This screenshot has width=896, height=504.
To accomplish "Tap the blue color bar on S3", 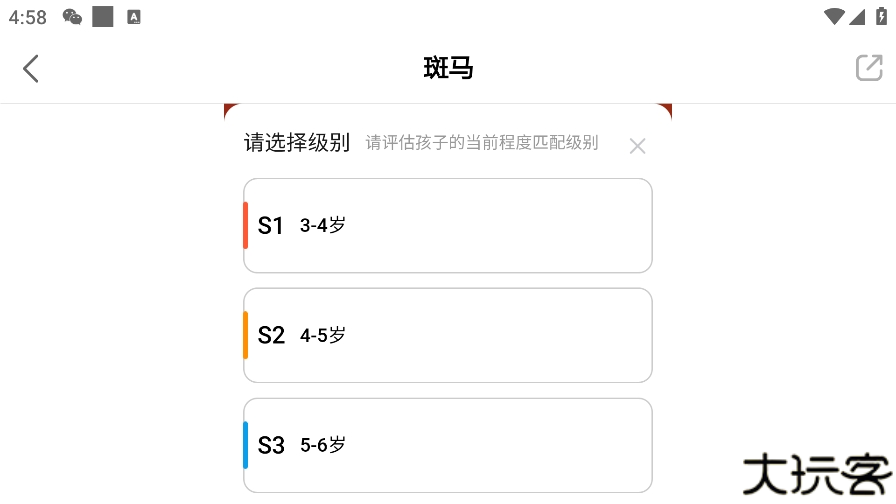I will click(x=246, y=445).
